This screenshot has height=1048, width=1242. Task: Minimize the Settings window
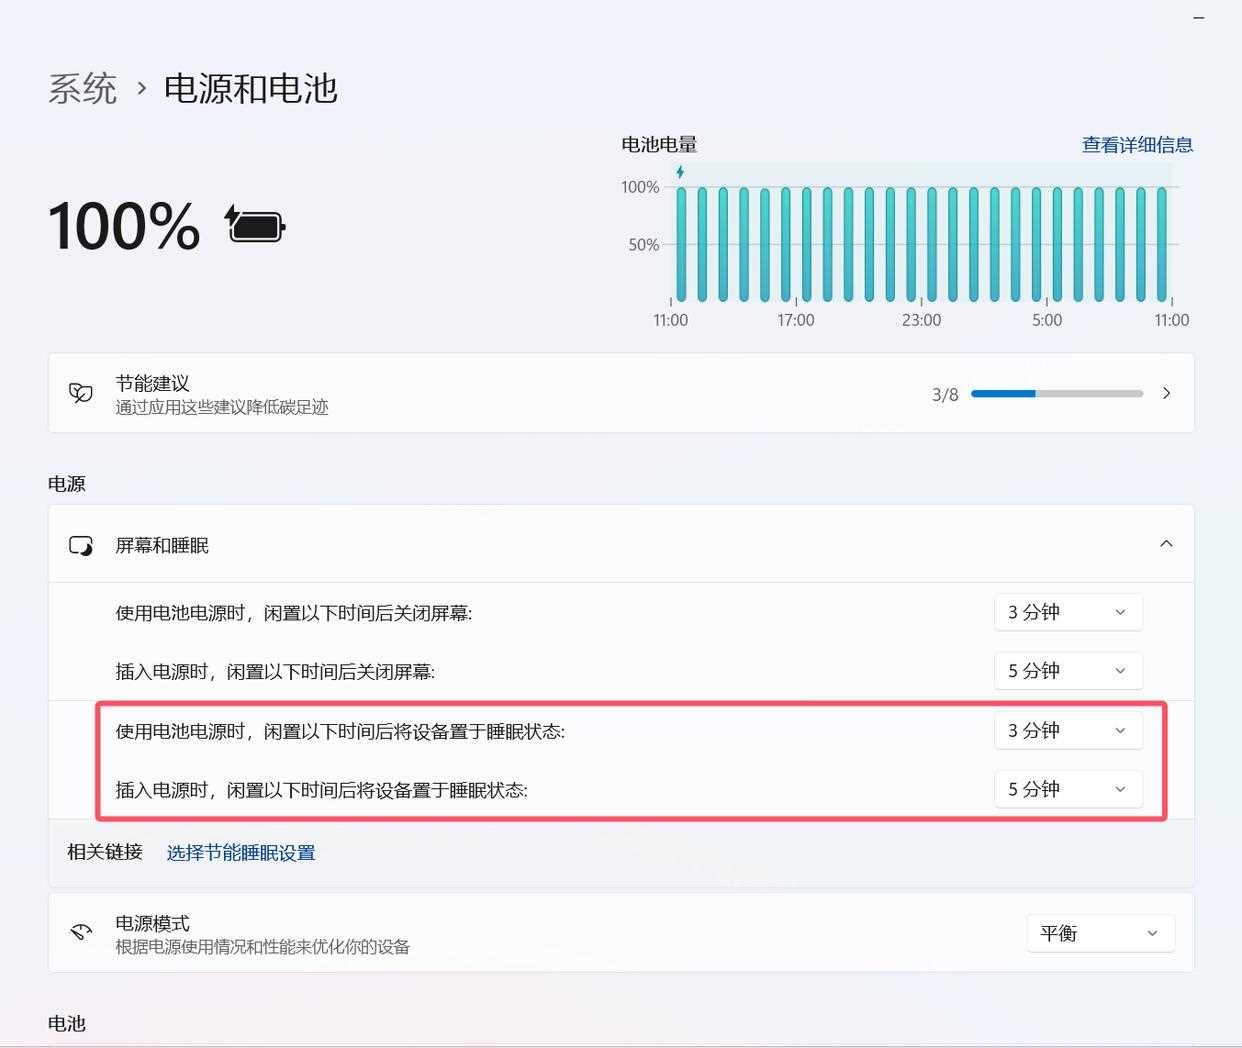point(1197,17)
